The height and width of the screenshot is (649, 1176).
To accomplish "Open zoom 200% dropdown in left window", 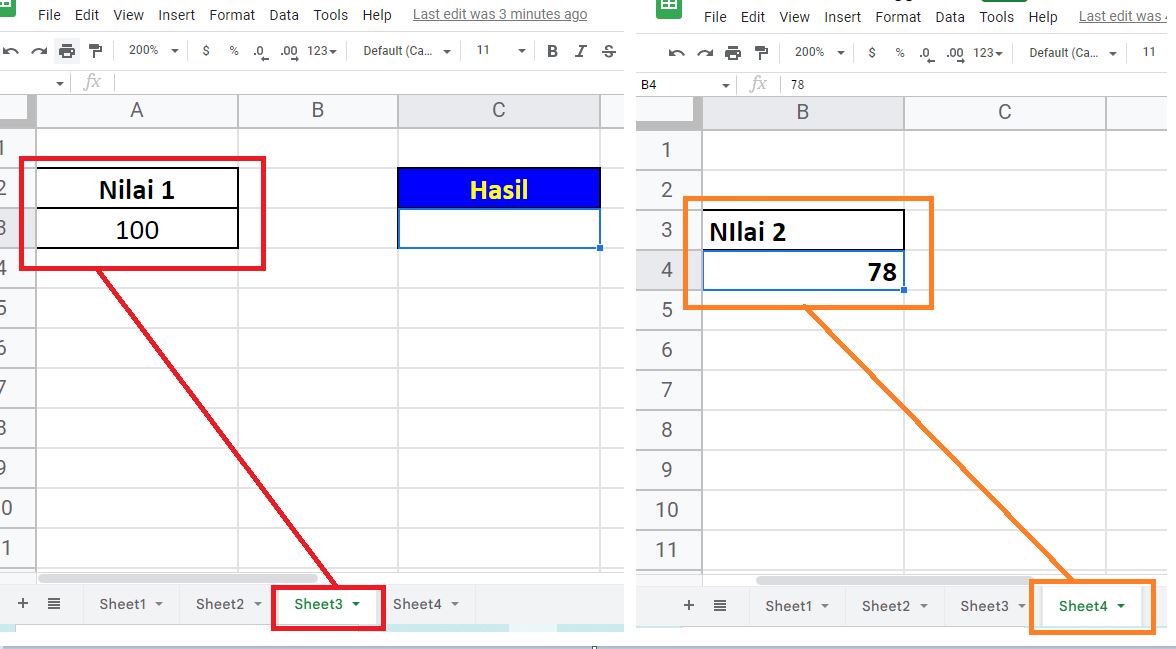I will click(154, 50).
